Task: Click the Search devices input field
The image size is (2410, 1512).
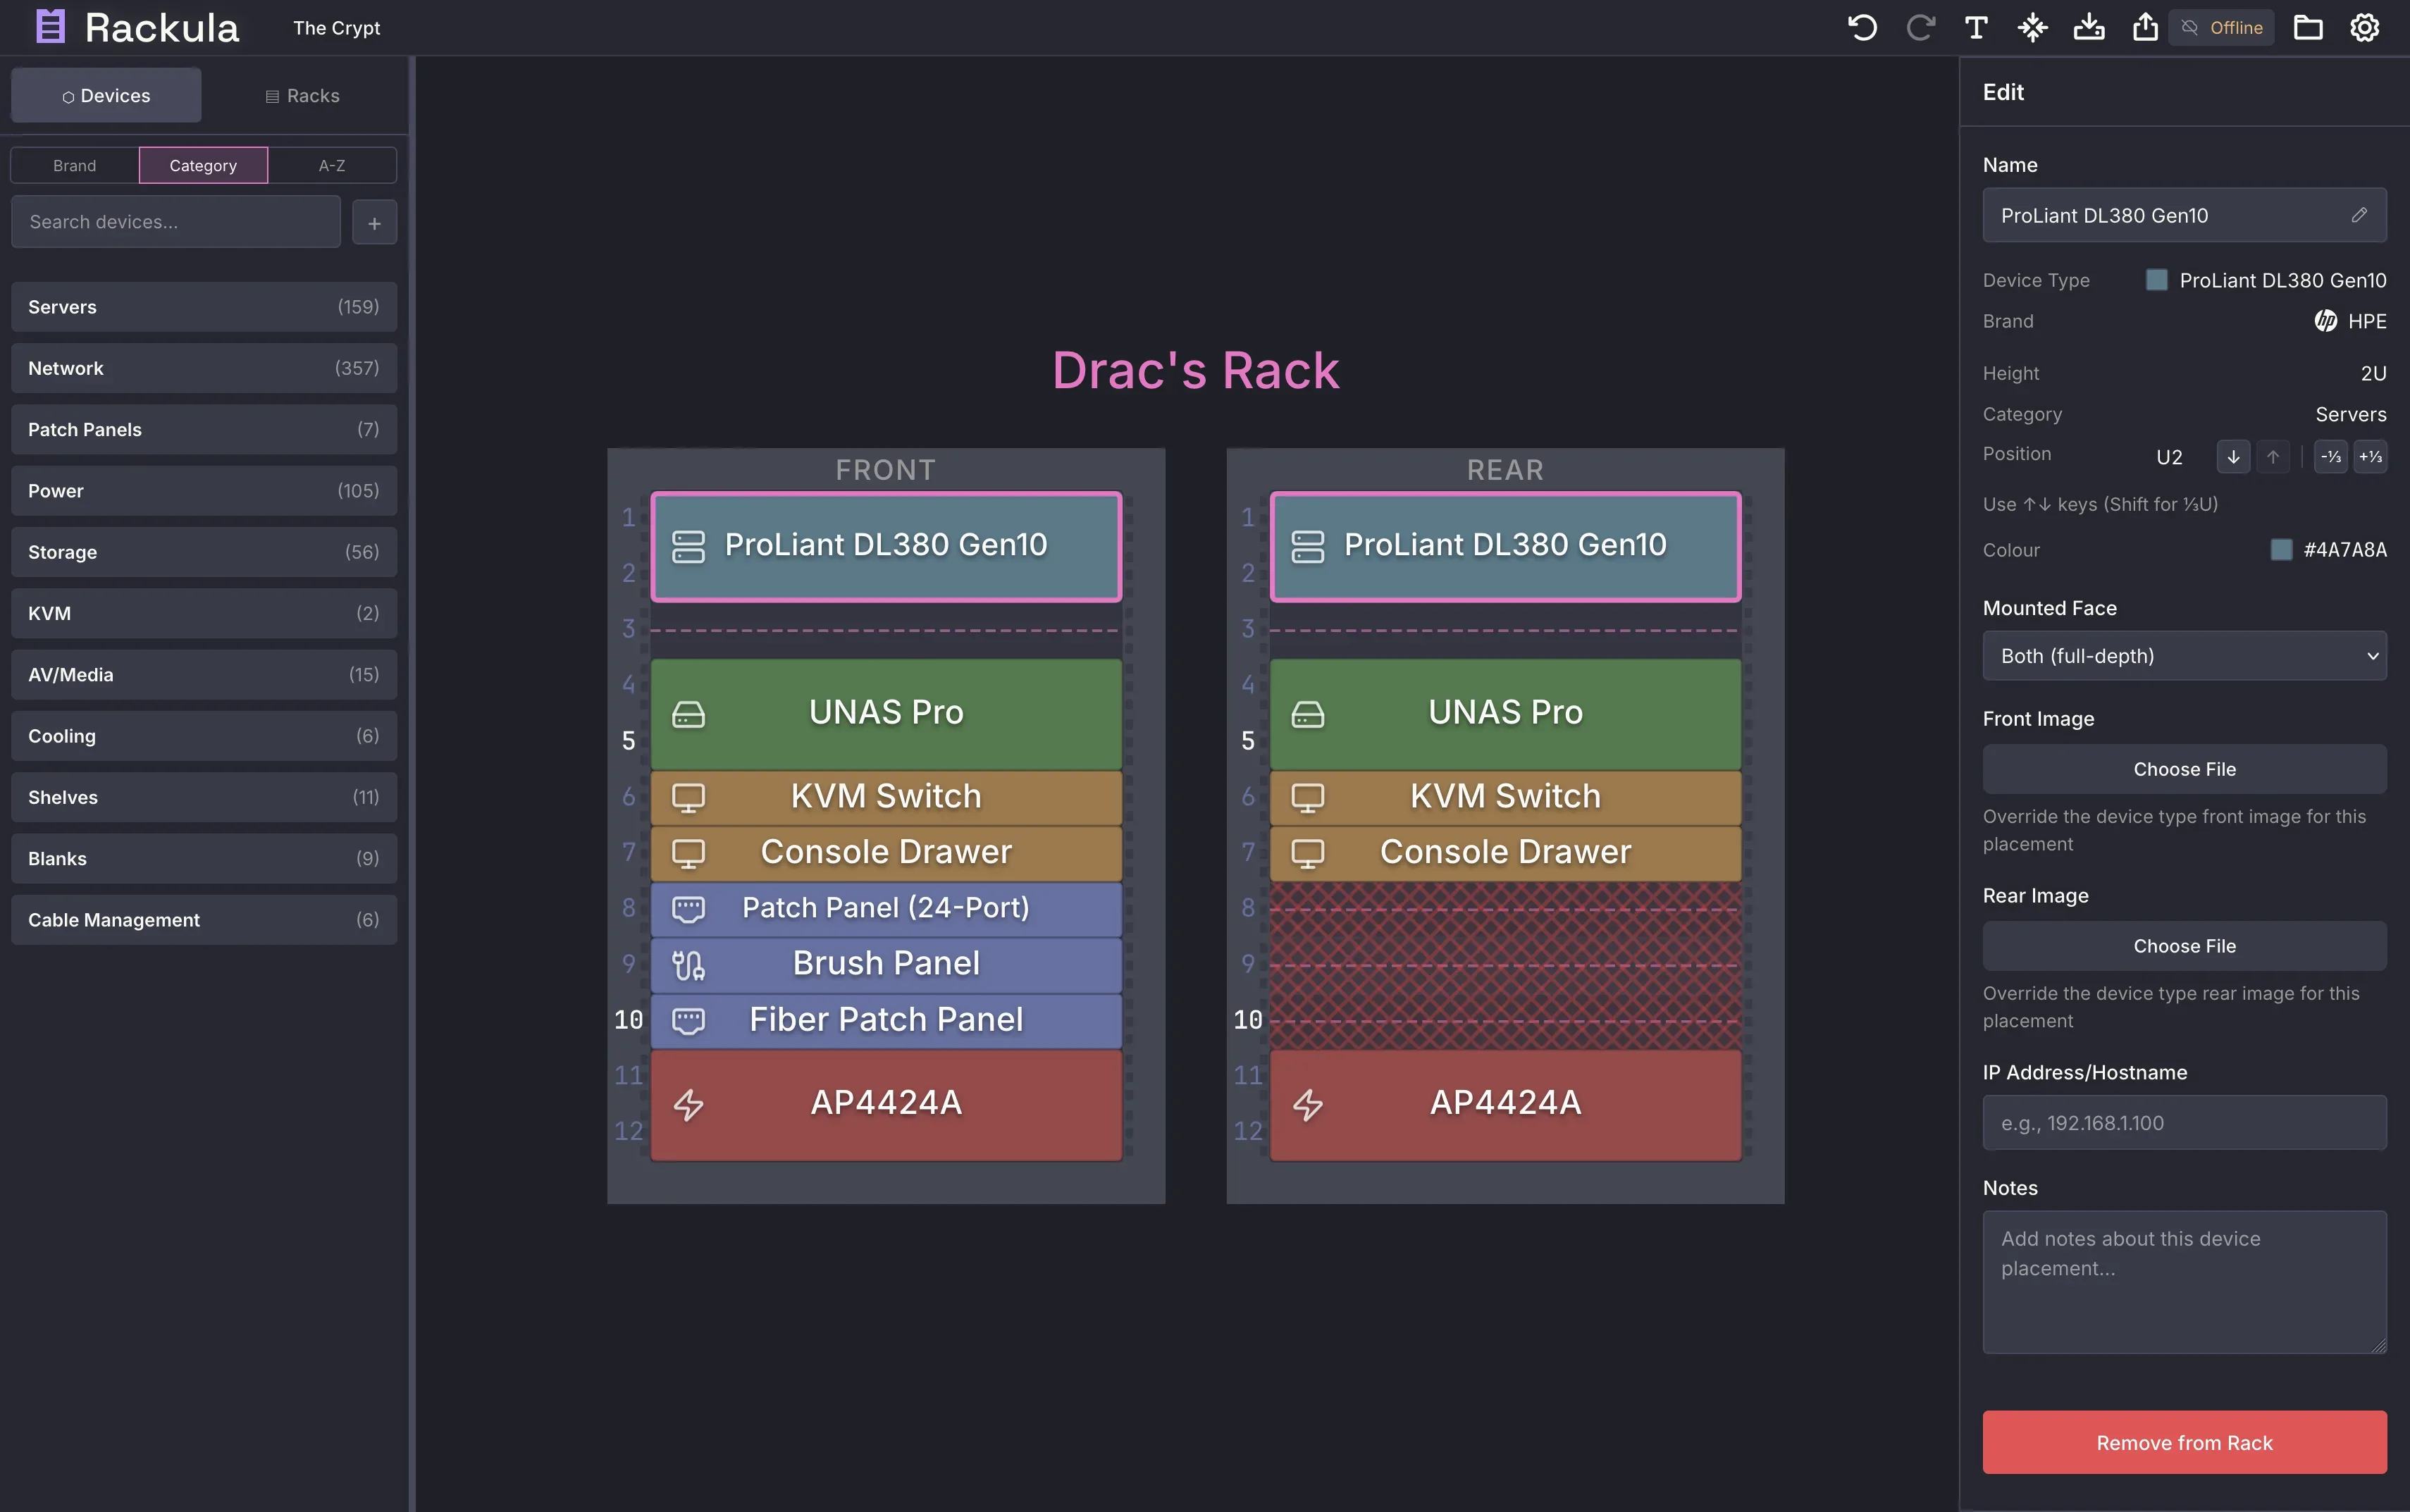Action: pyautogui.click(x=176, y=222)
